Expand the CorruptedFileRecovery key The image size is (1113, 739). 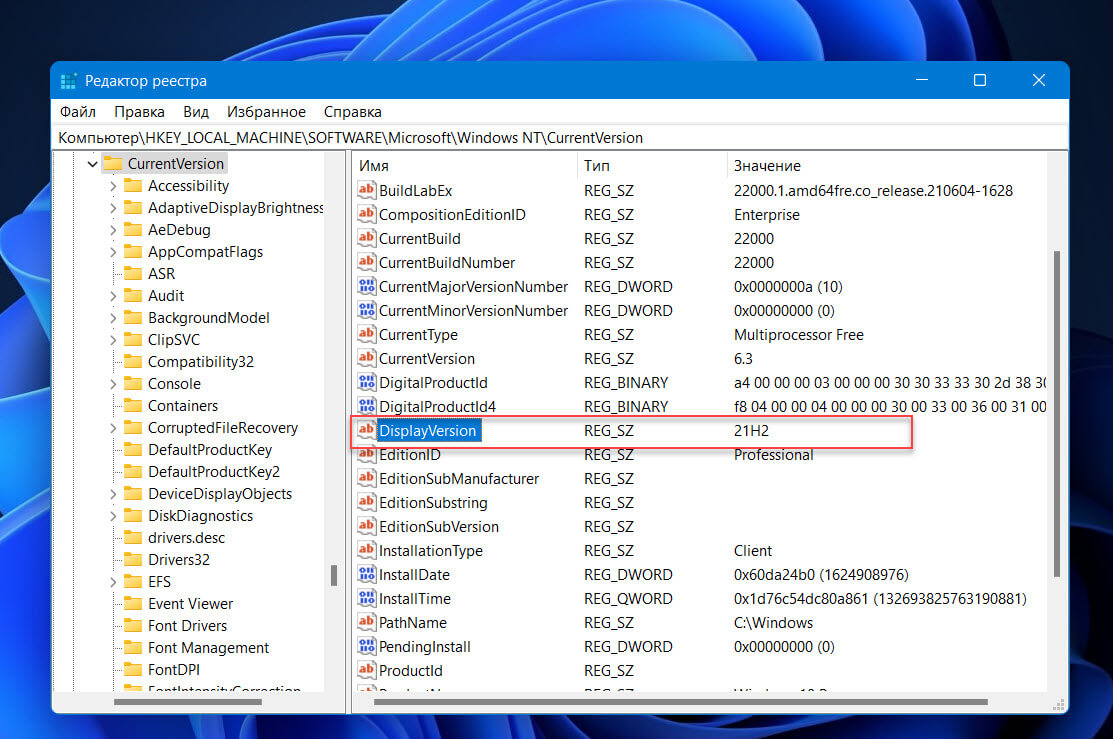pos(113,428)
